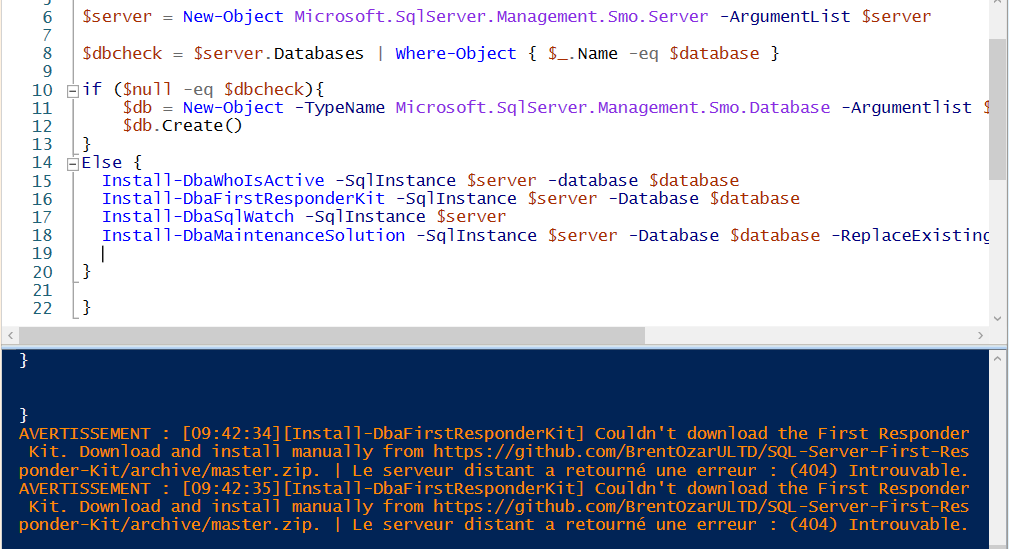The image size is (1009, 549).
Task: Click Install-DbaMaintenanceSolution on line 18
Action: click(253, 236)
